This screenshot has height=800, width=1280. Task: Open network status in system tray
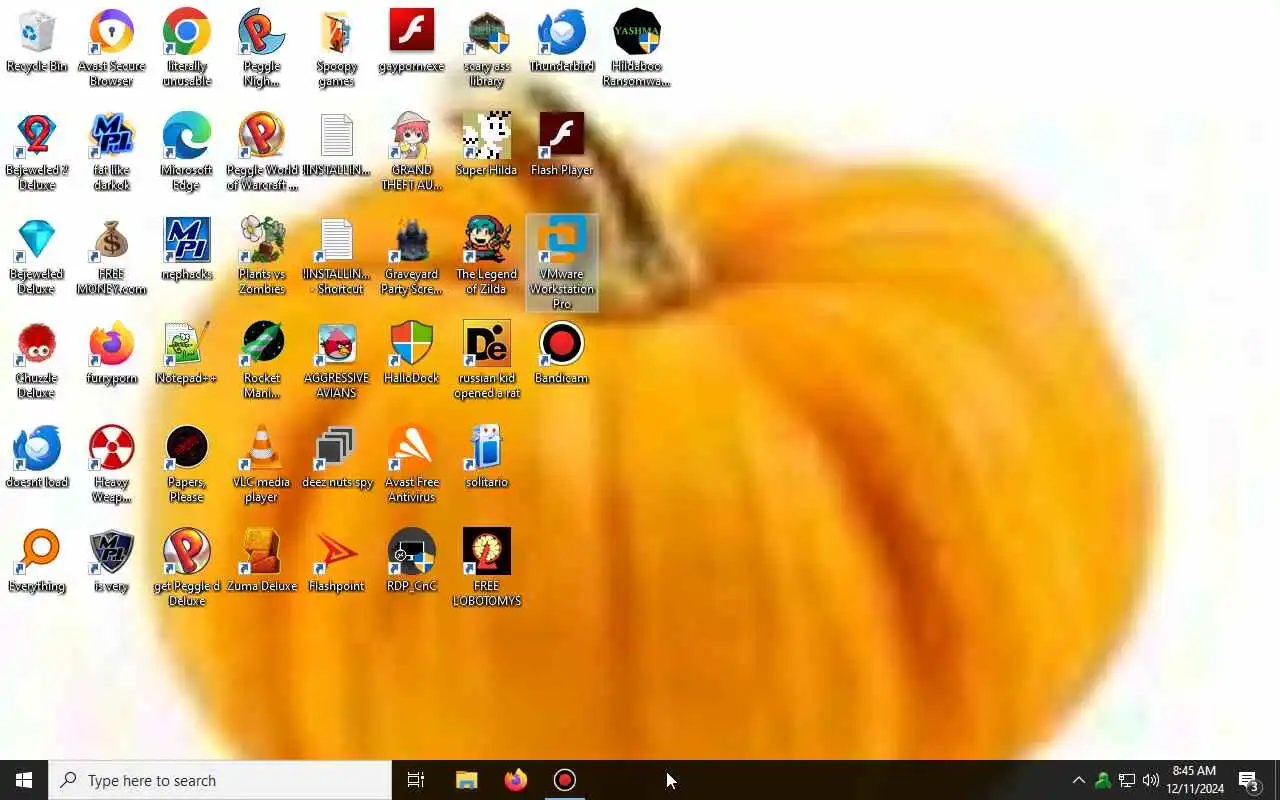[1127, 780]
